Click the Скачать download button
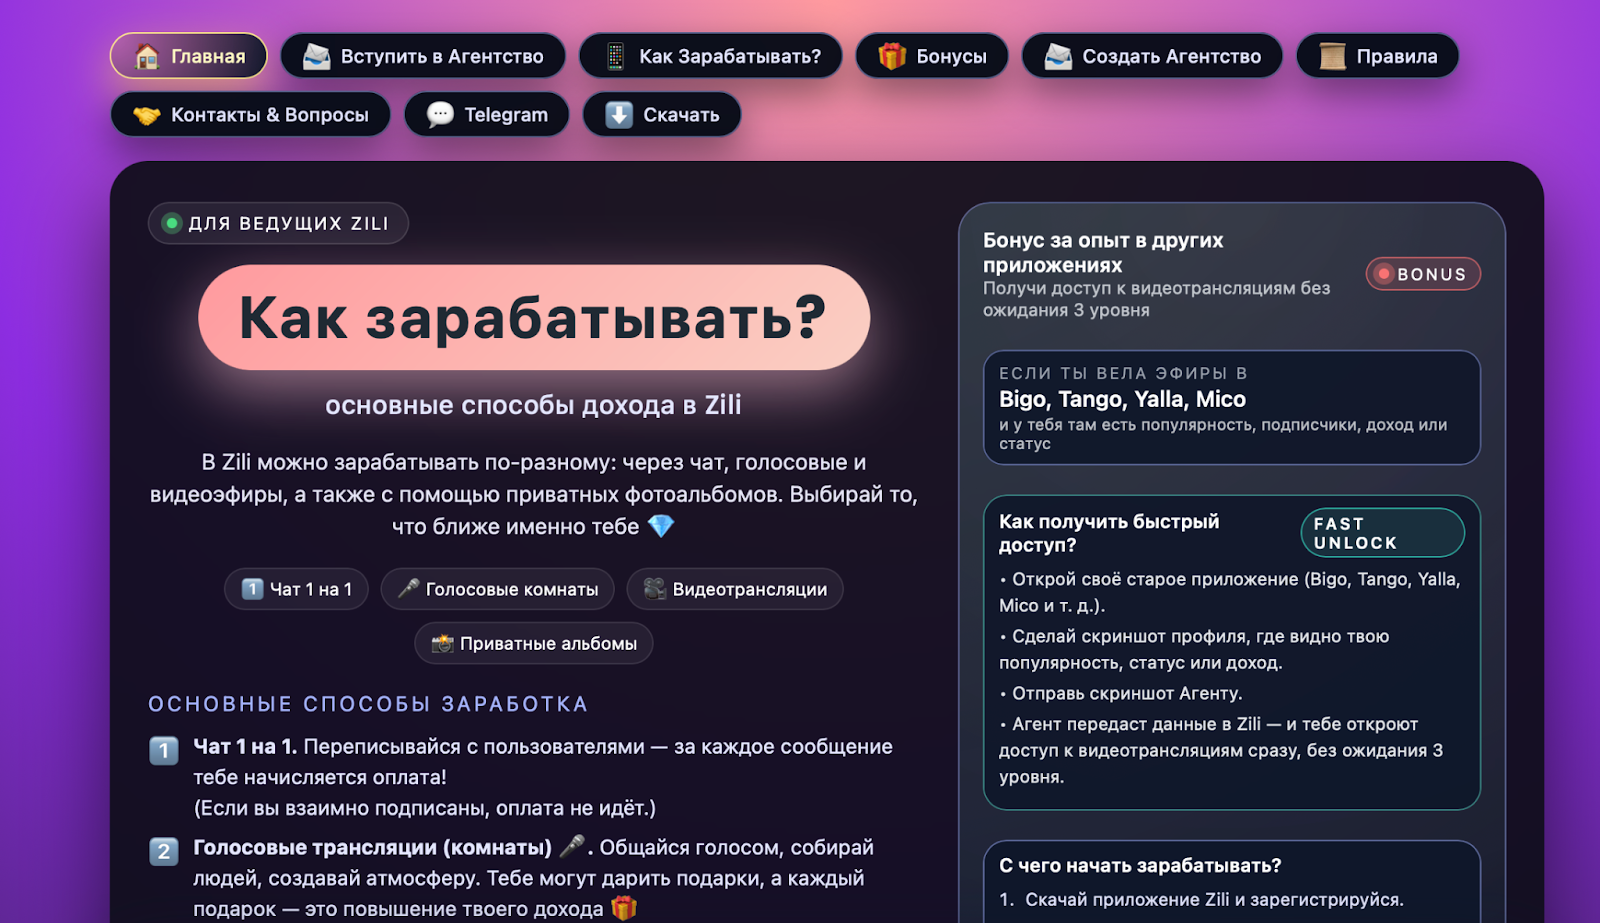Image resolution: width=1600 pixels, height=923 pixels. 662,114
